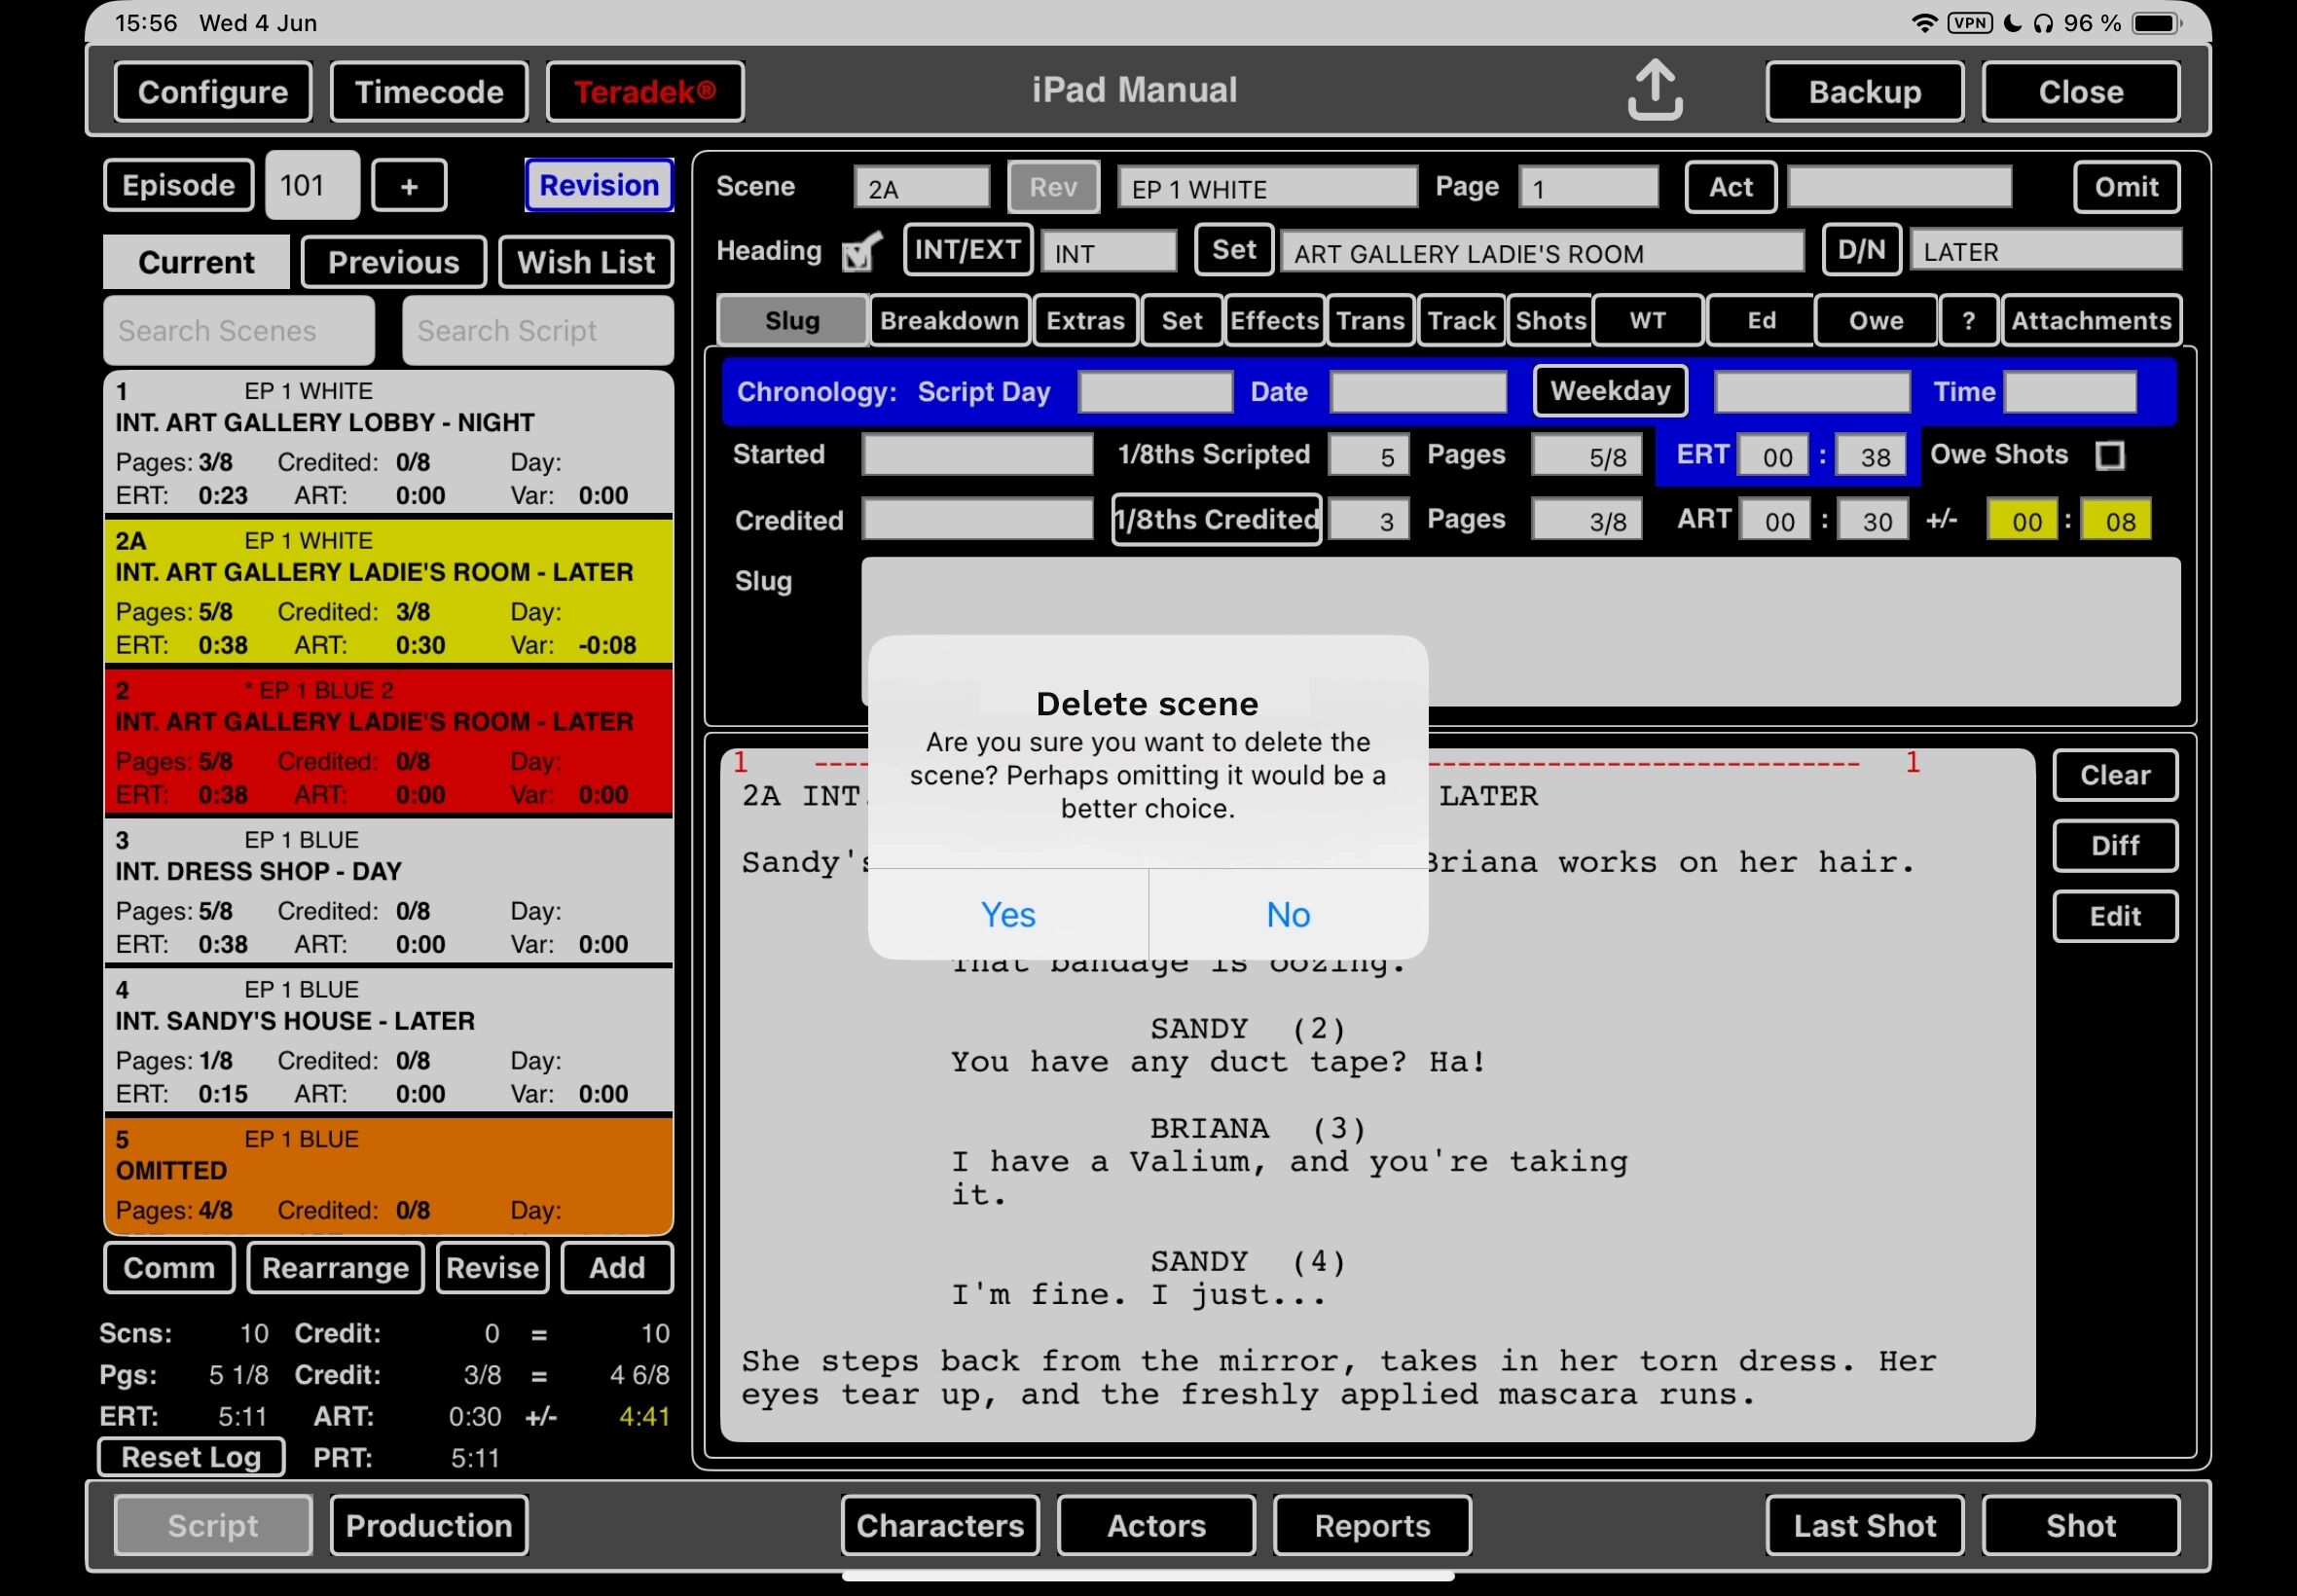Open the Weekday selector
This screenshot has width=2297, height=1596.
(x=1609, y=391)
